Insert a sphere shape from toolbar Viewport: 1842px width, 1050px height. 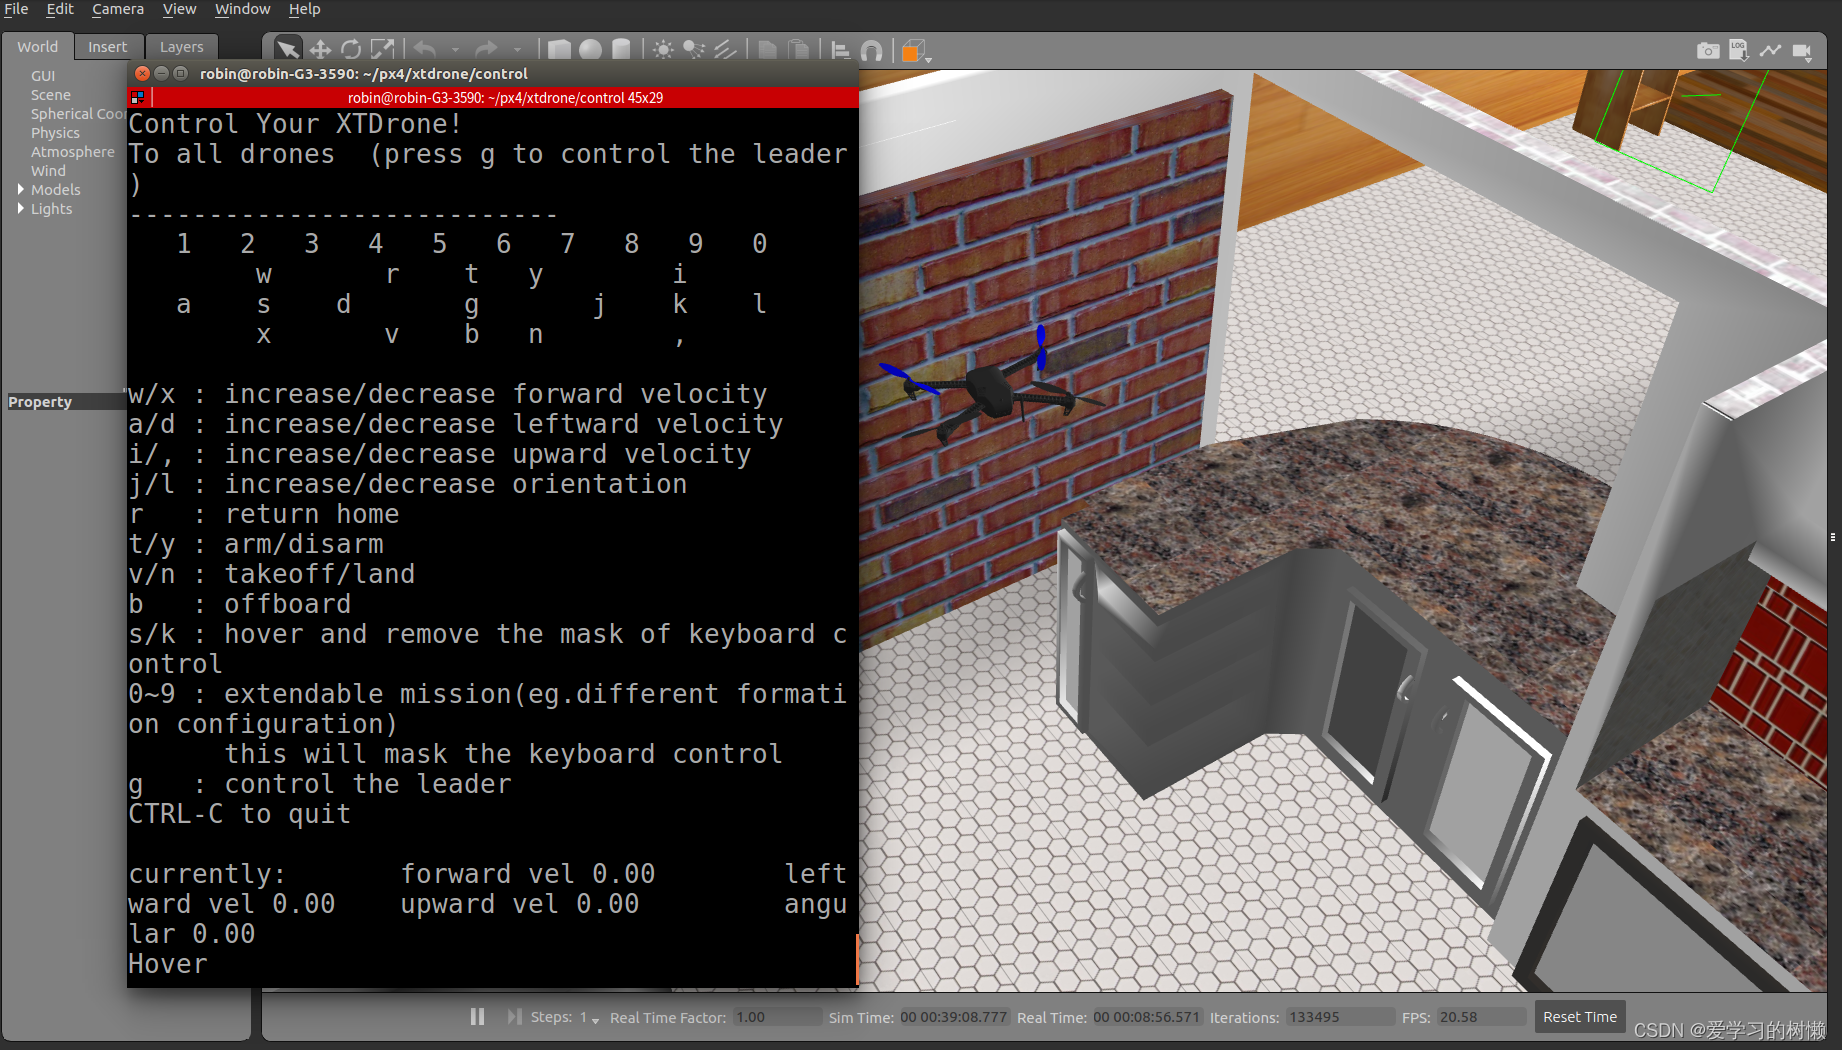point(591,49)
